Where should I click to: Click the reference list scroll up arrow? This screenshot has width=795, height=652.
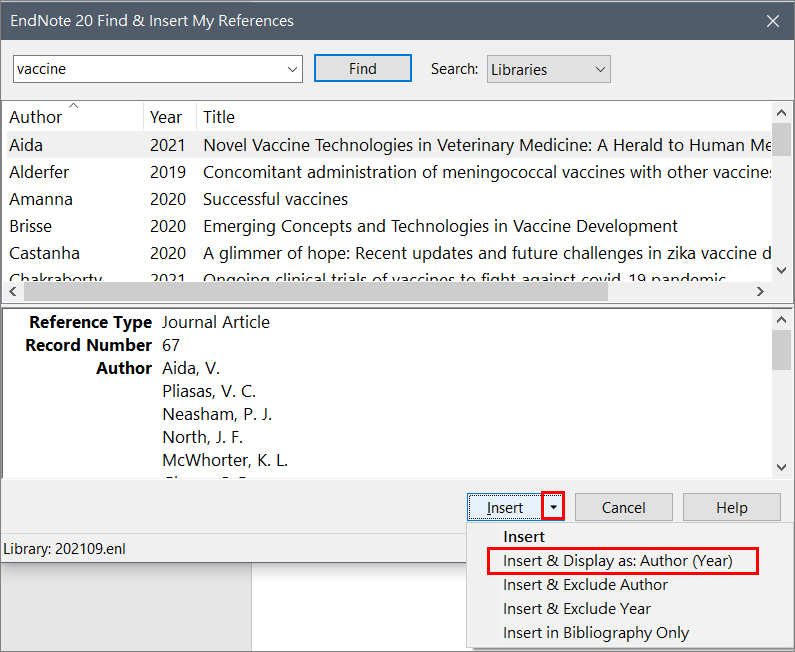[781, 113]
